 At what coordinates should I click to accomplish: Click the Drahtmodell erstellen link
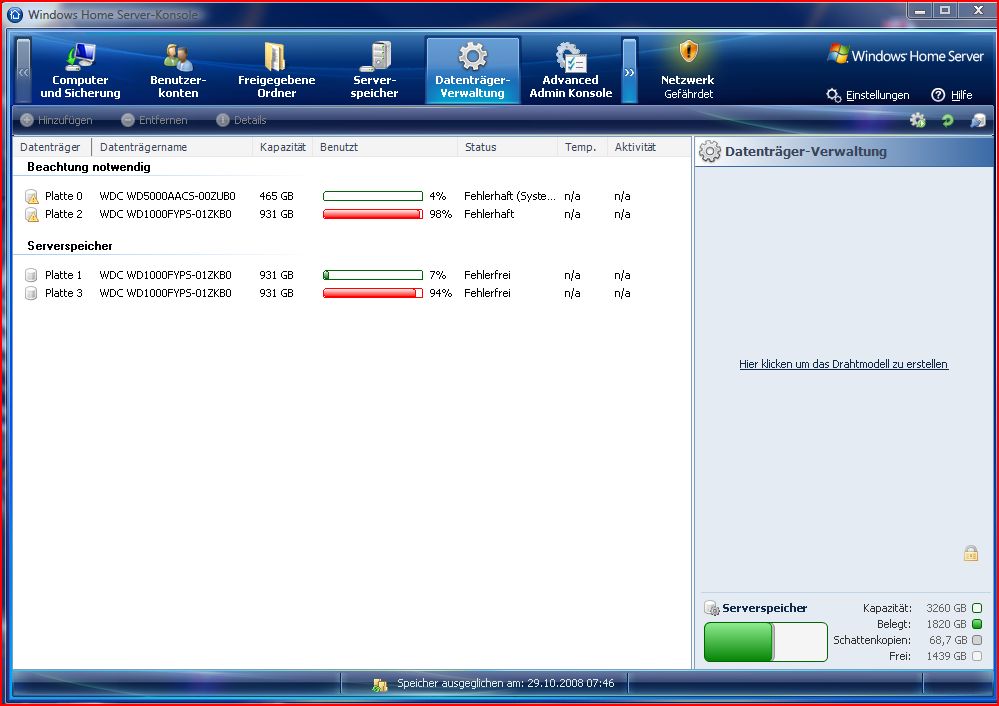pyautogui.click(x=844, y=364)
